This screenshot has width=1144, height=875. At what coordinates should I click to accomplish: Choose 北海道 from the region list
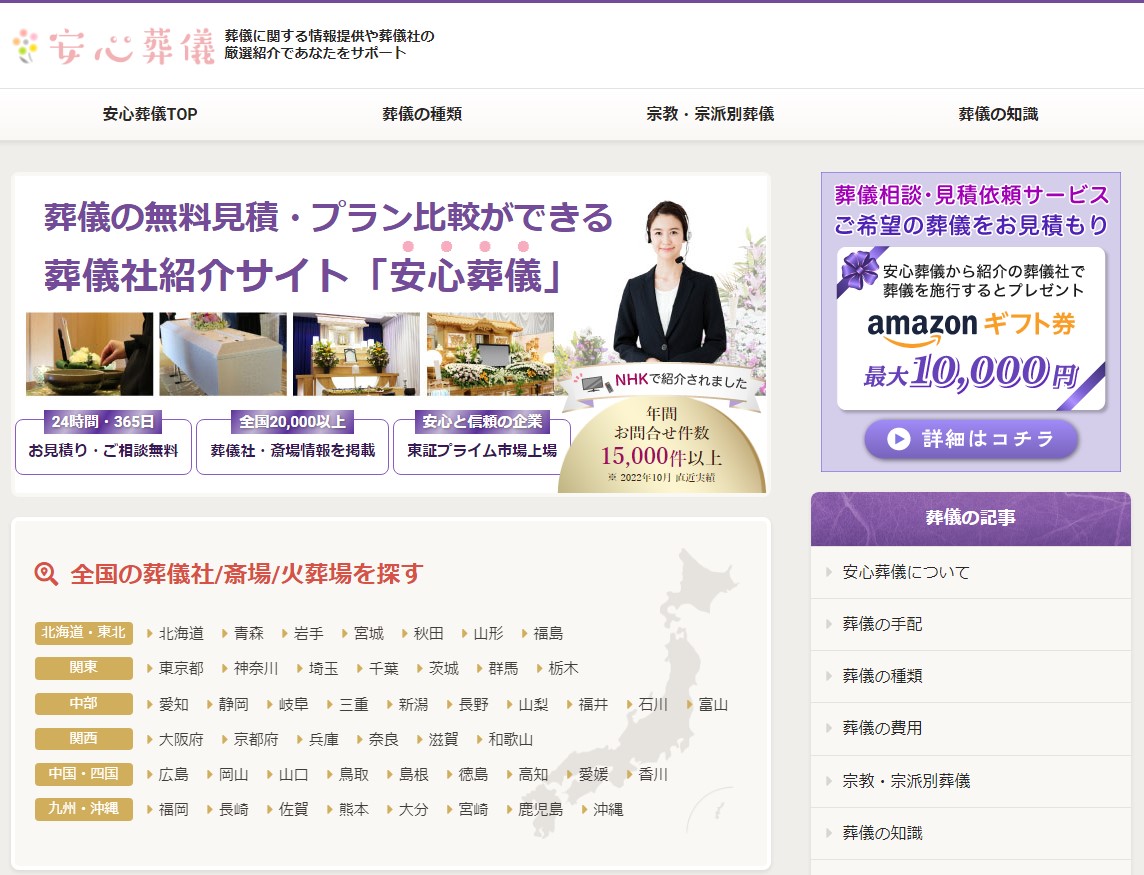[181, 633]
